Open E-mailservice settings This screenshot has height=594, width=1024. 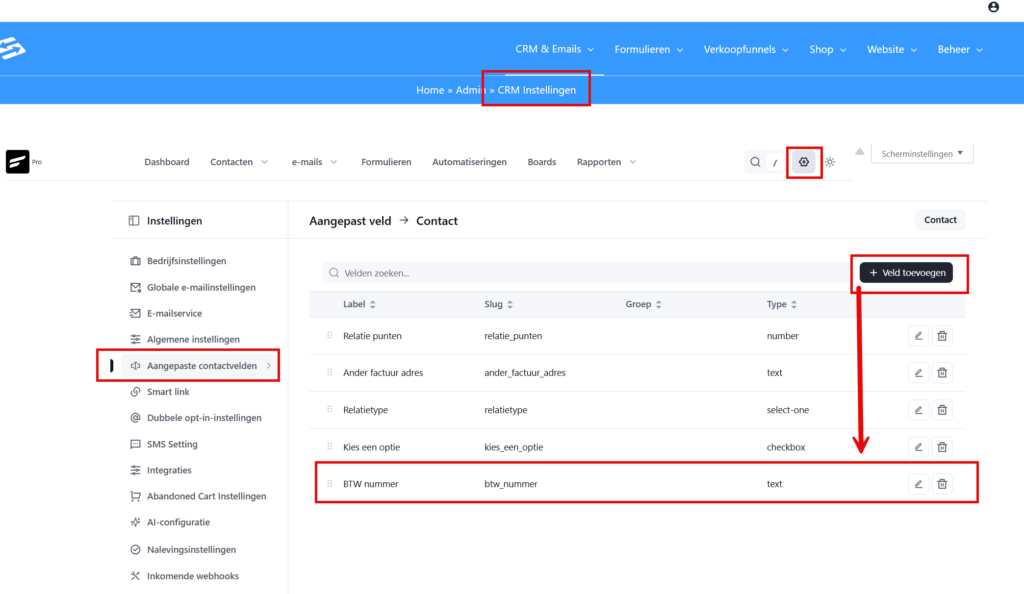coord(174,313)
